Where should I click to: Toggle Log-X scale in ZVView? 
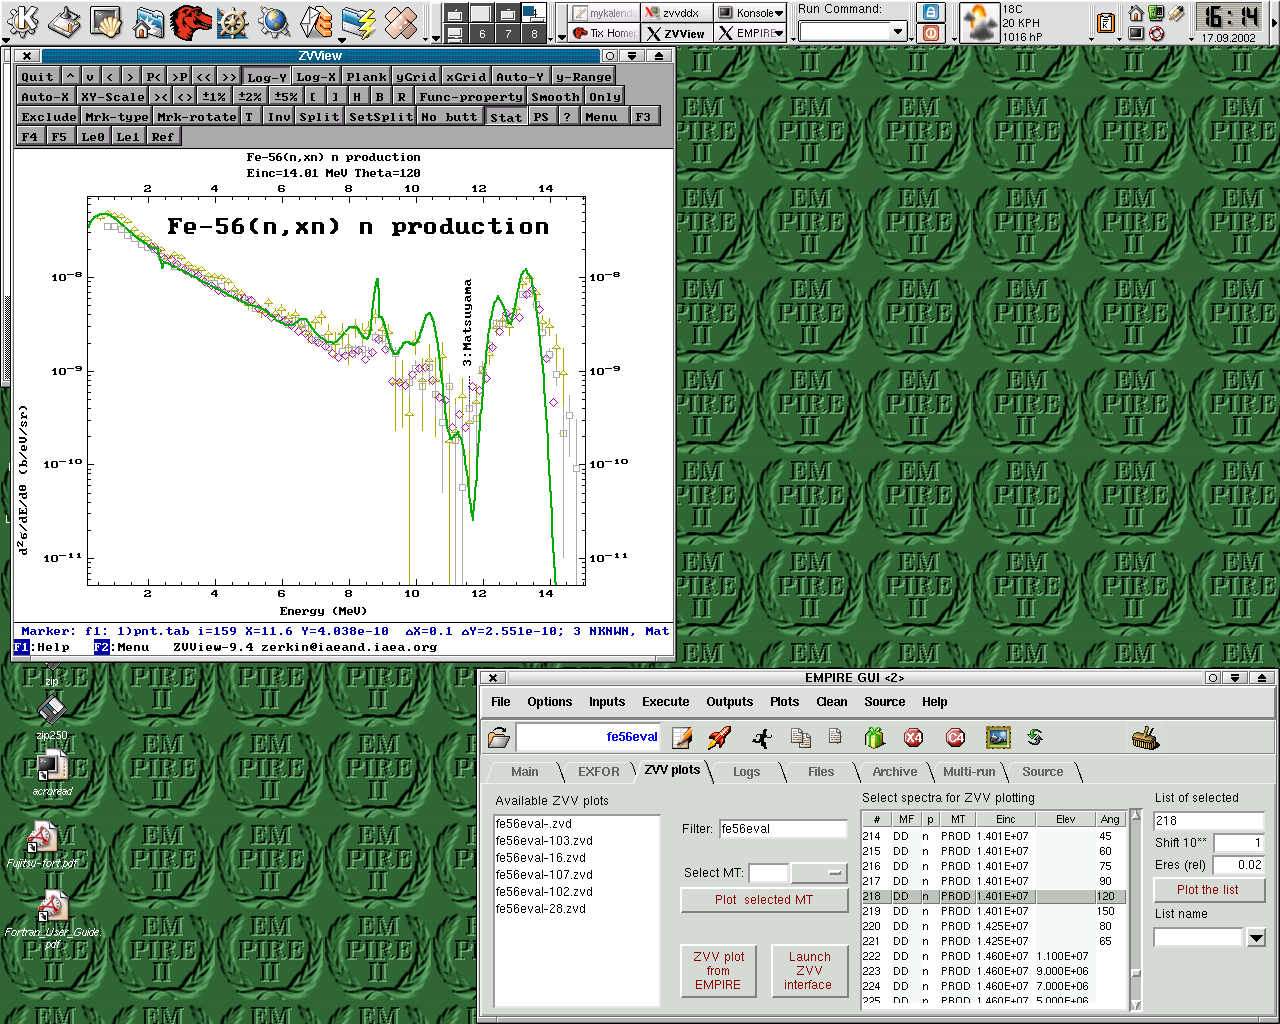[316, 76]
